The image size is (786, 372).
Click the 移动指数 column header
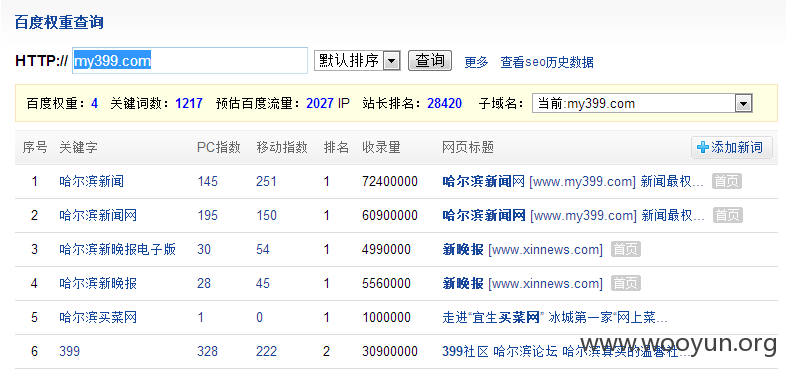282,147
